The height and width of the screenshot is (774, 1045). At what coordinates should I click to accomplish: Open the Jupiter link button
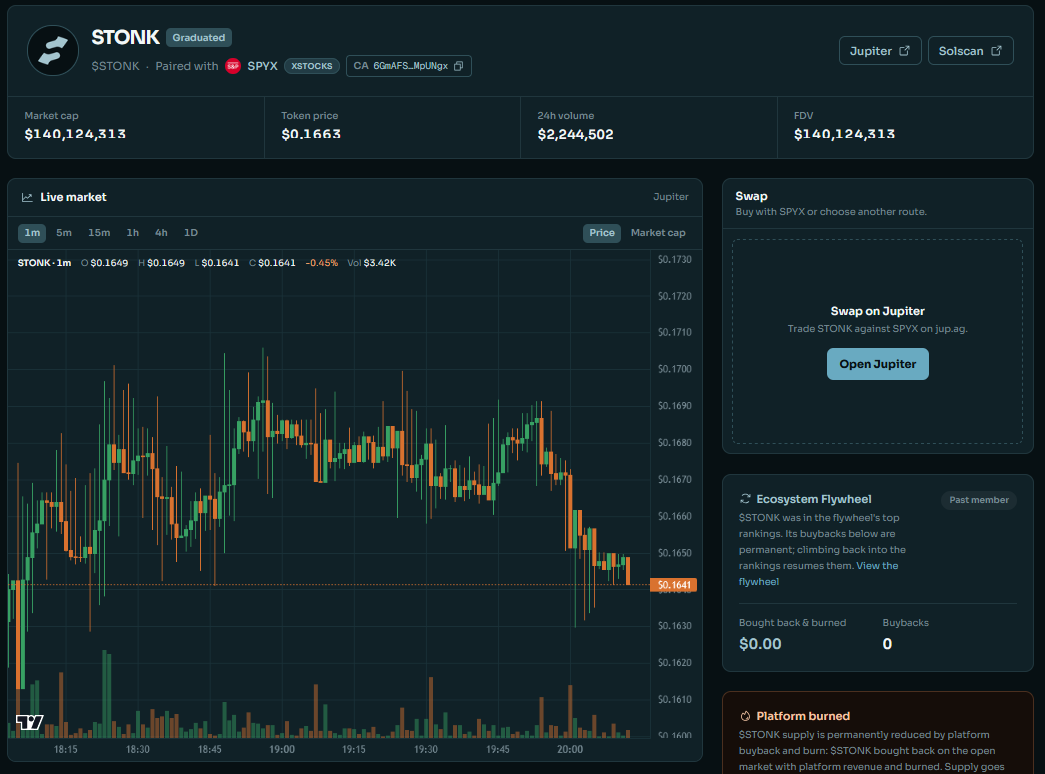[880, 51]
